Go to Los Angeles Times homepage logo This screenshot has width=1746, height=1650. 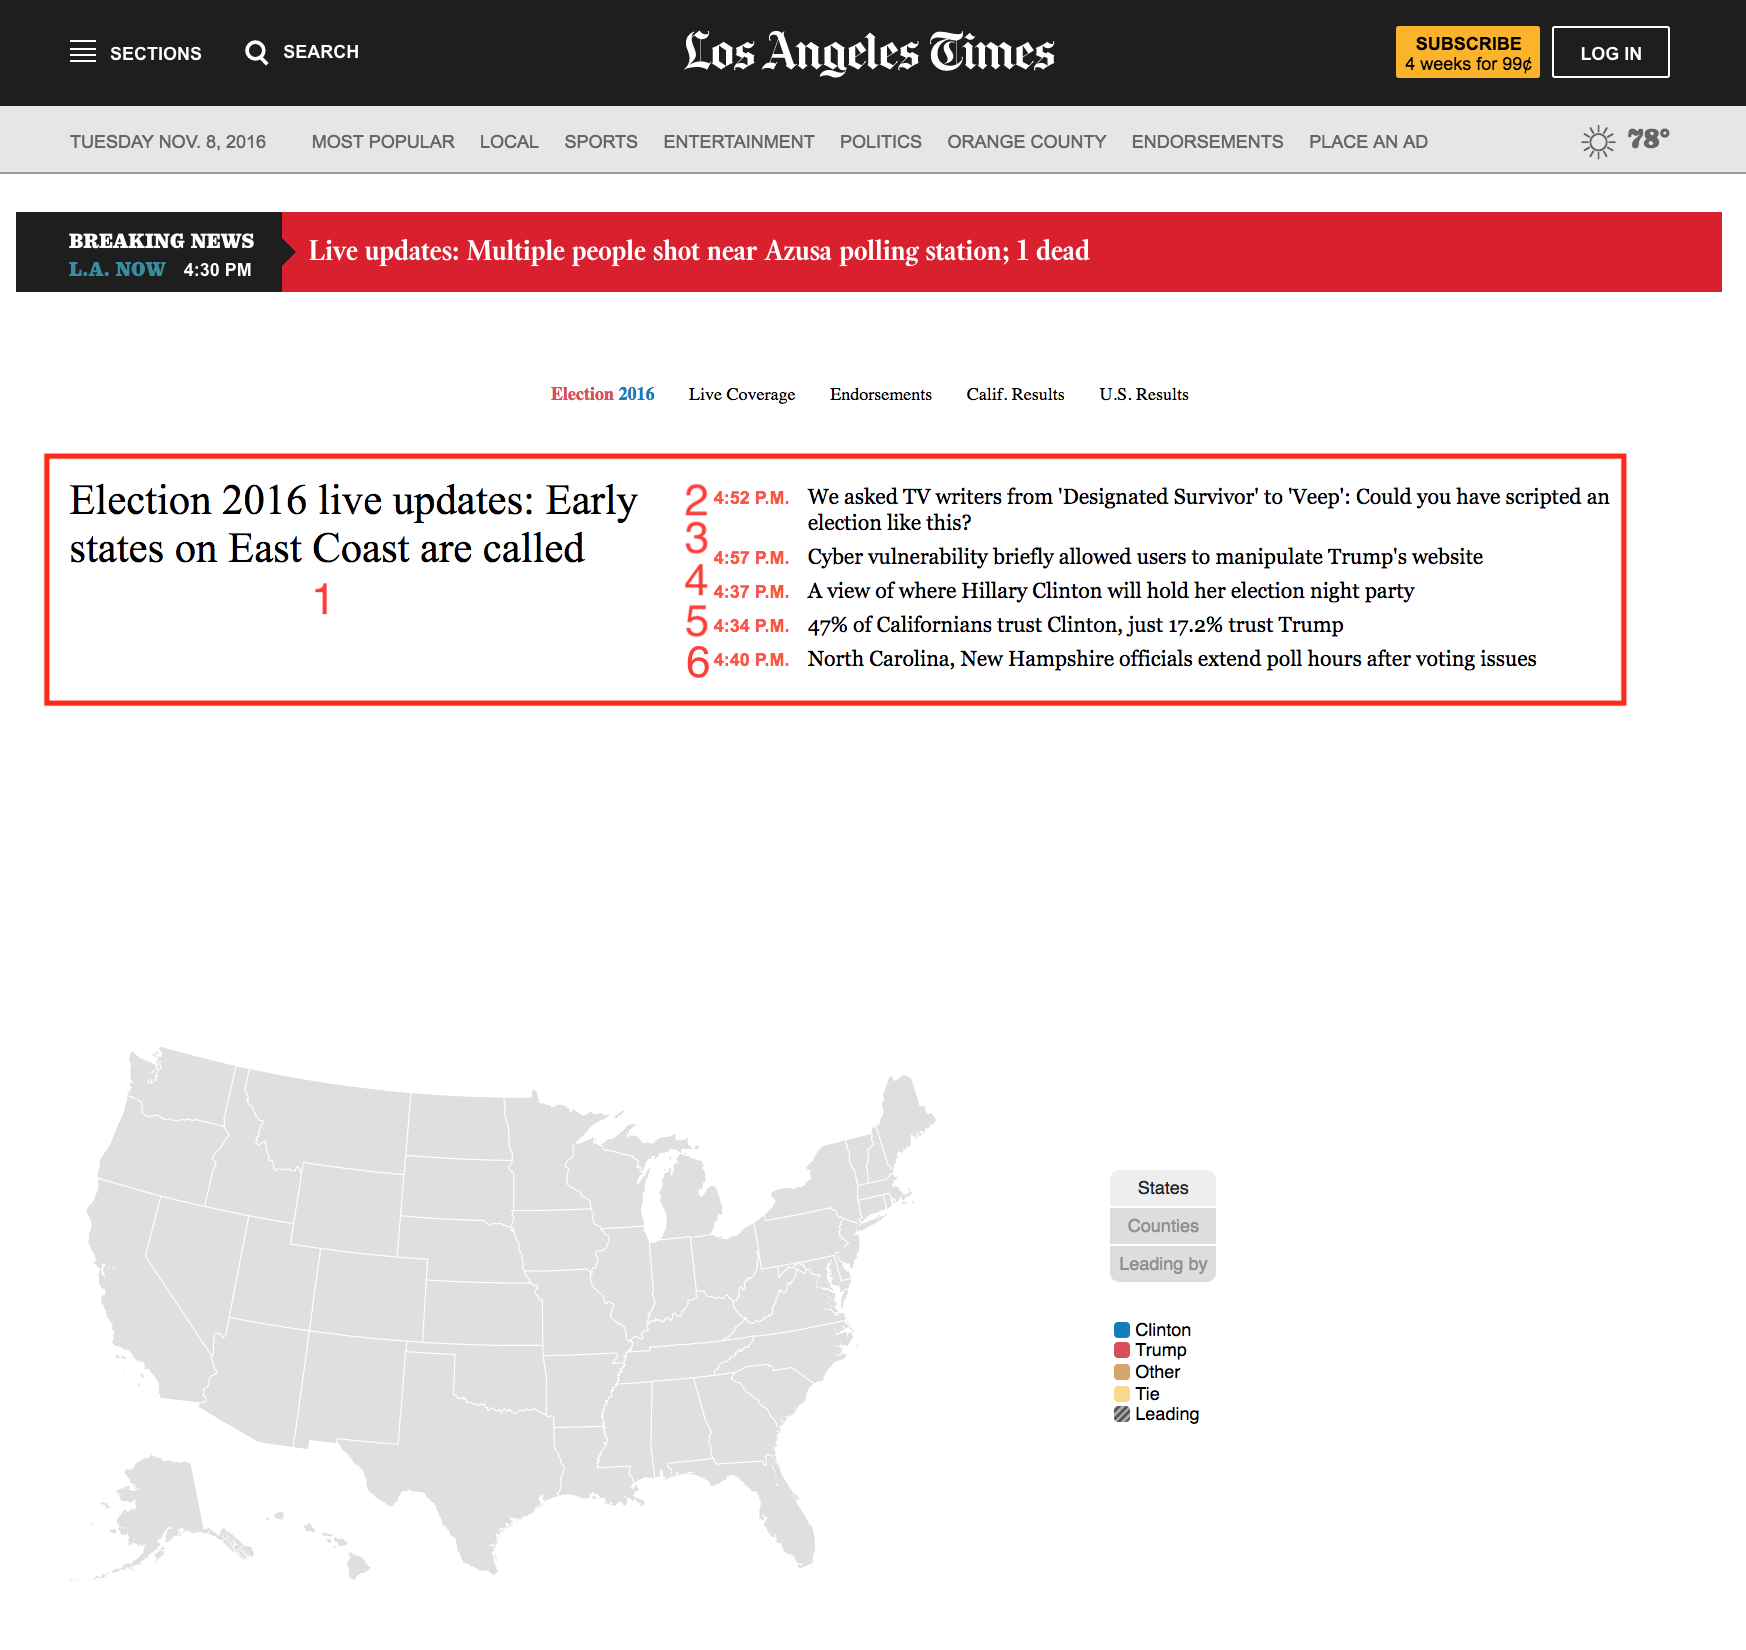(x=869, y=52)
